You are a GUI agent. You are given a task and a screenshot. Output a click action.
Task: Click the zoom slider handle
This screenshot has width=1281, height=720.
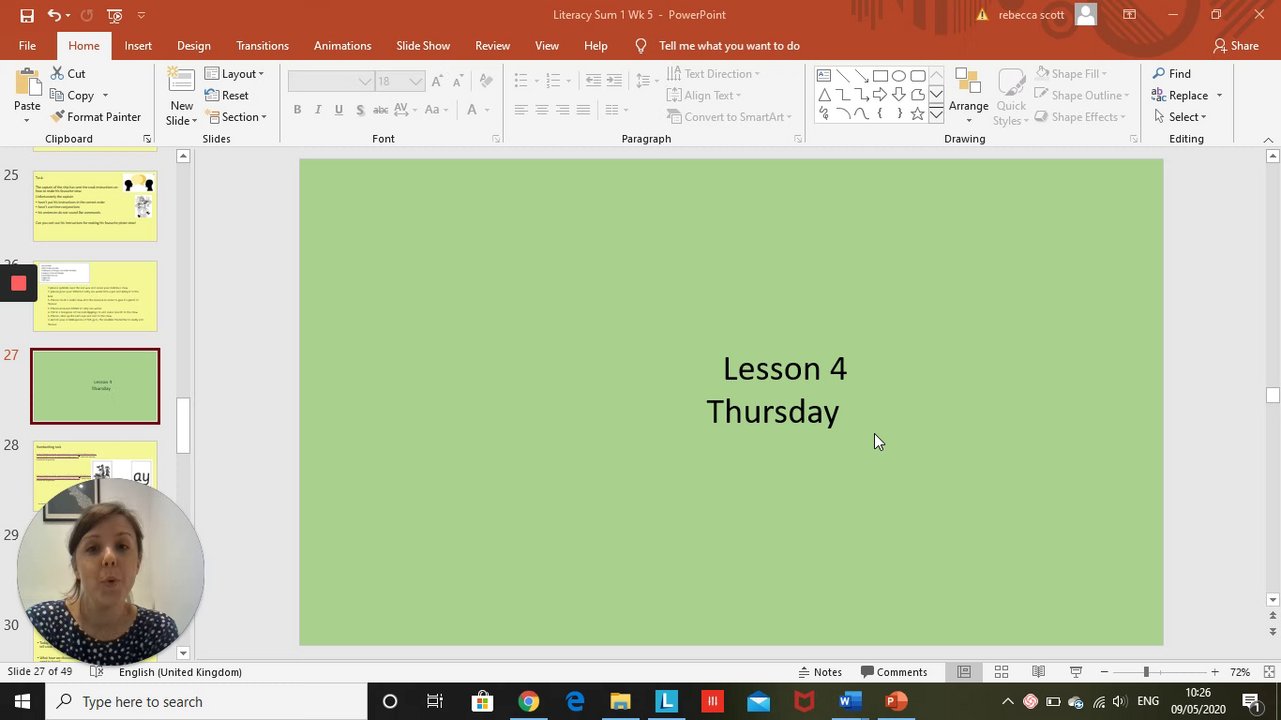coord(1146,672)
